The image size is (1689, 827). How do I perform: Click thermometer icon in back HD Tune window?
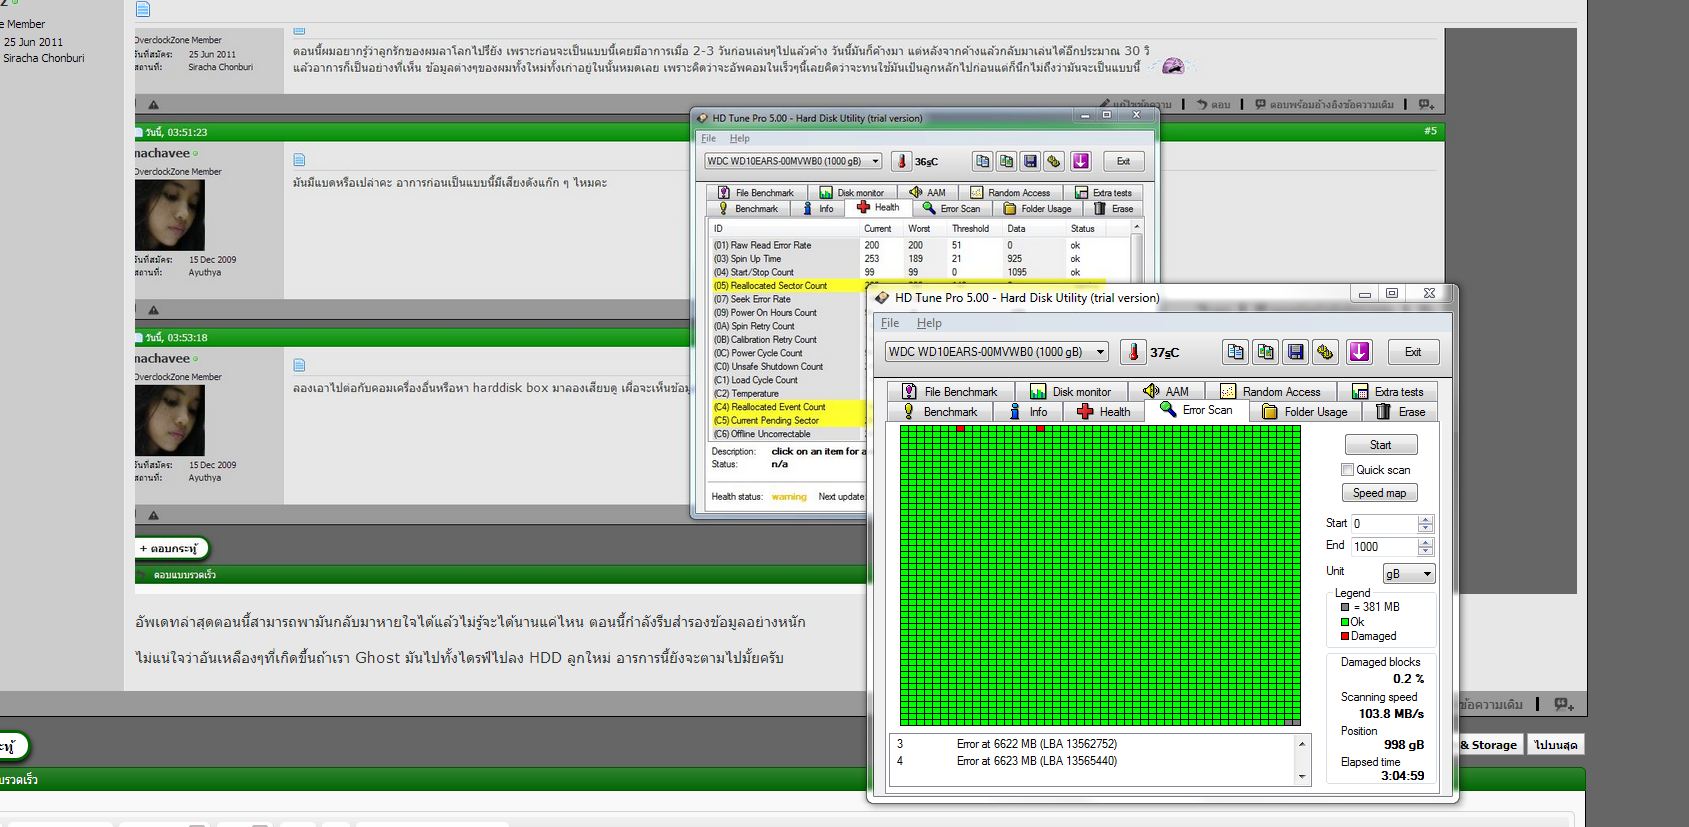pyautogui.click(x=901, y=161)
